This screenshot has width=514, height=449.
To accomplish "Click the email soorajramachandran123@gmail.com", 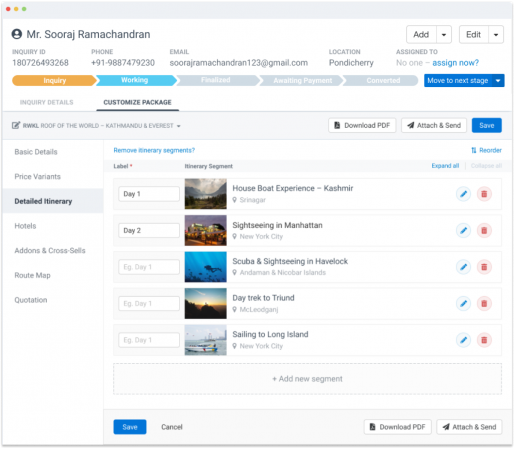I will point(239,63).
